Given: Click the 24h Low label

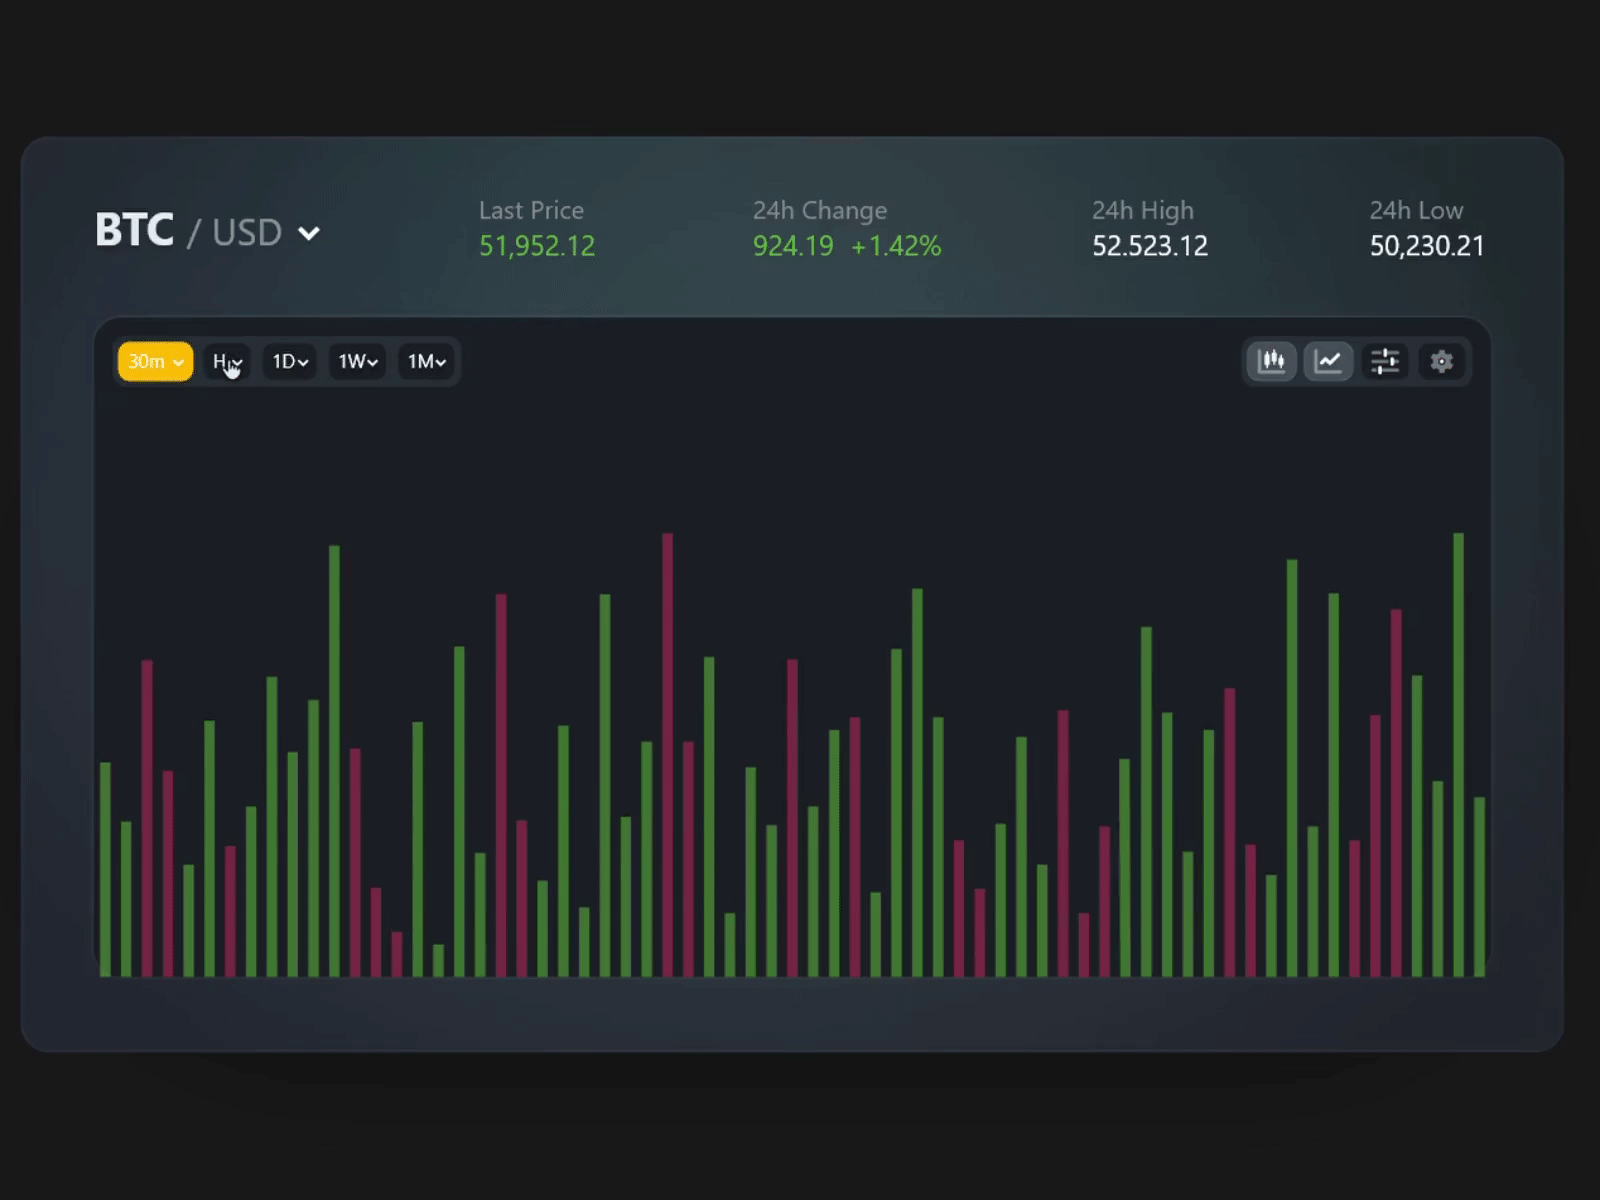Looking at the screenshot, I should [1416, 210].
